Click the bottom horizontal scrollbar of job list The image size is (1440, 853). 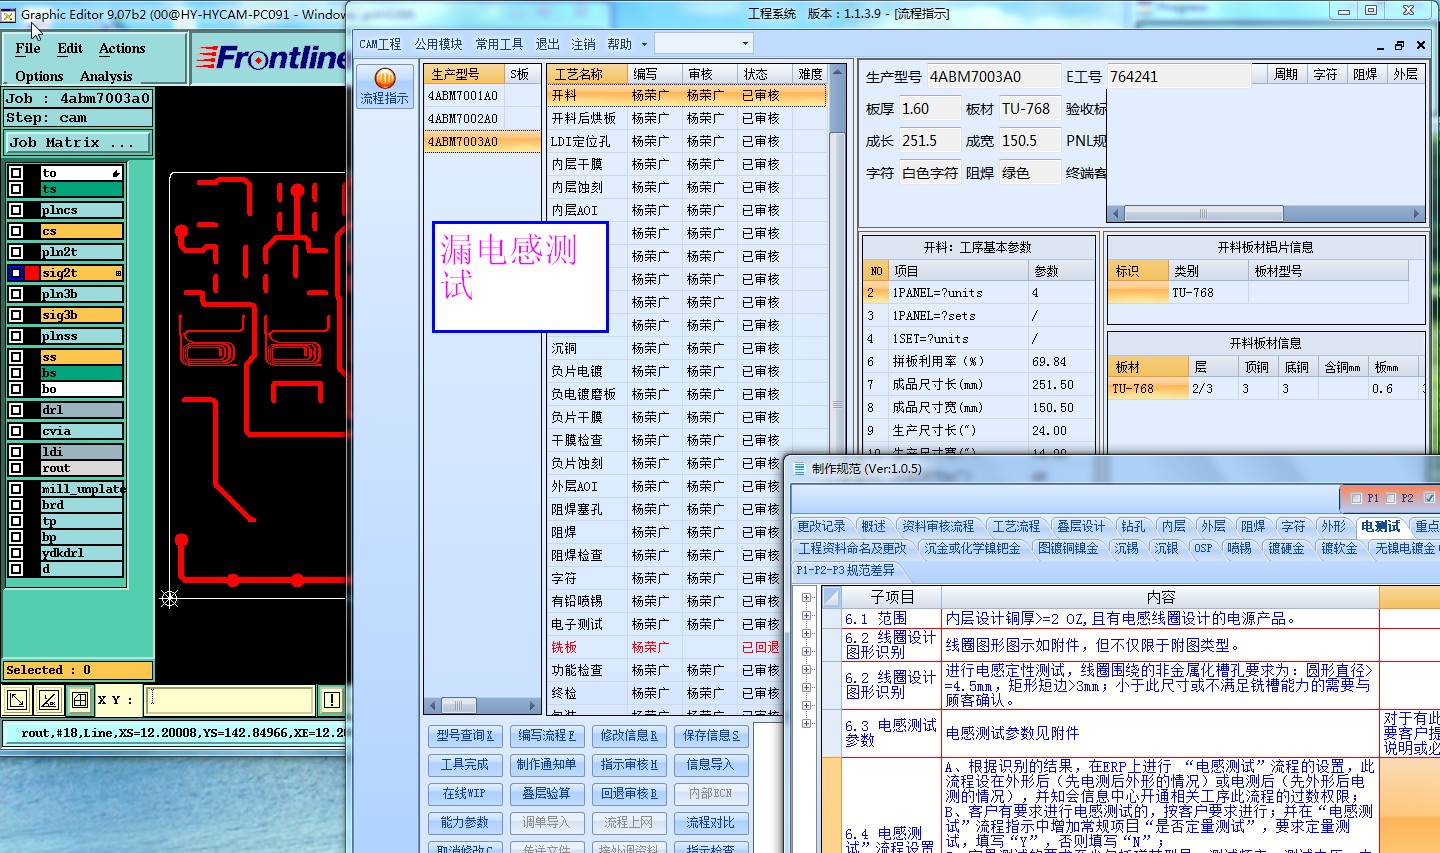pyautogui.click(x=483, y=704)
